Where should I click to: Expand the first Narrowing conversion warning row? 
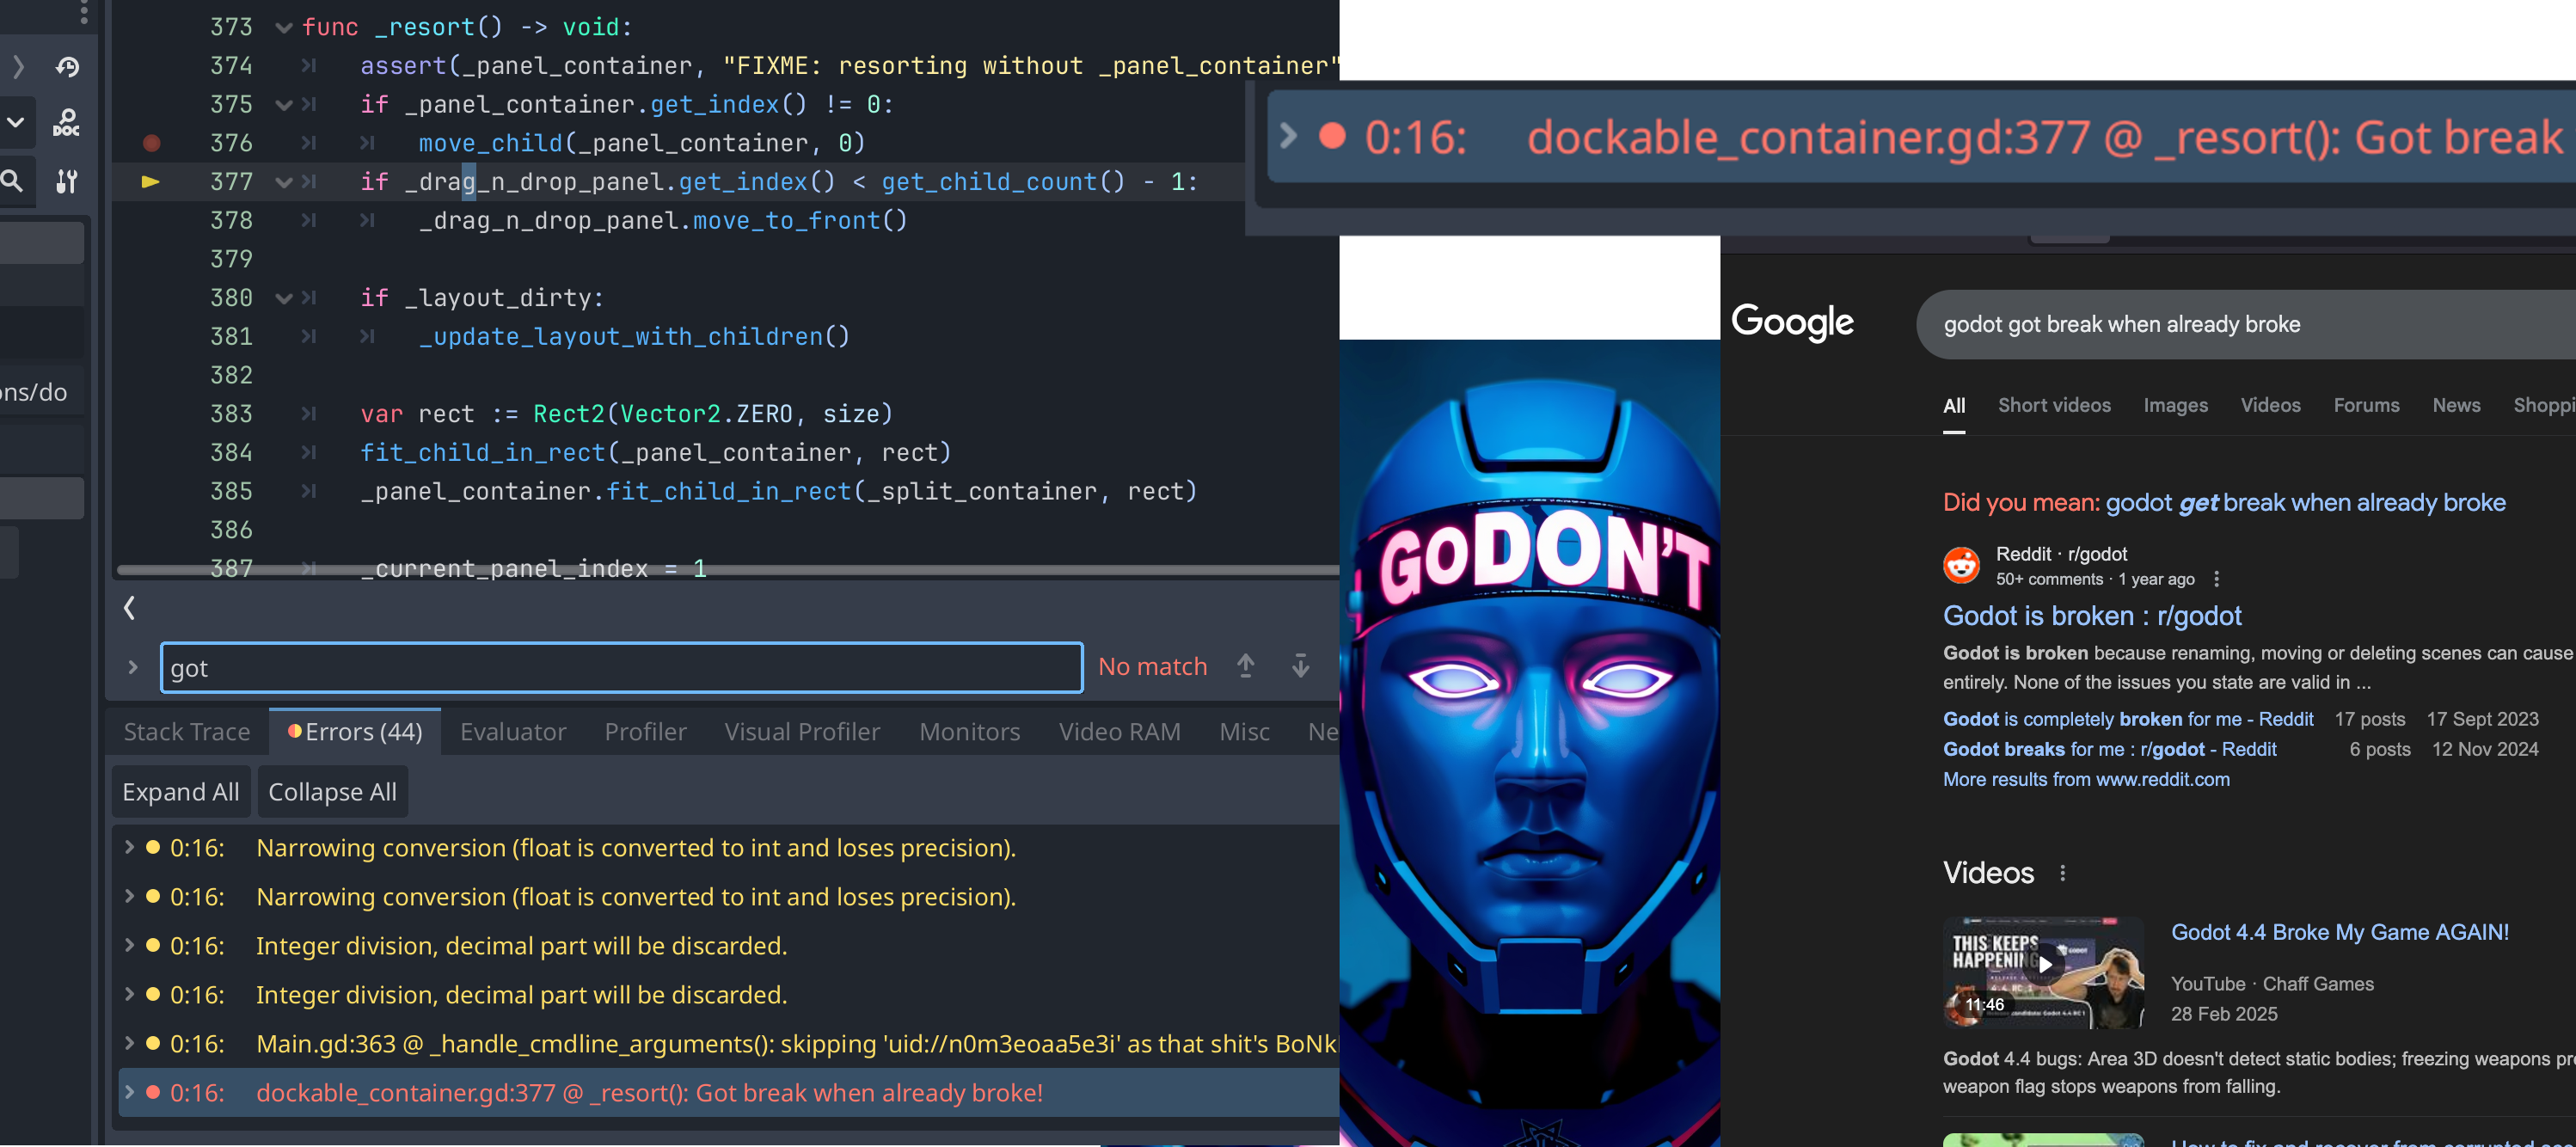[x=129, y=847]
